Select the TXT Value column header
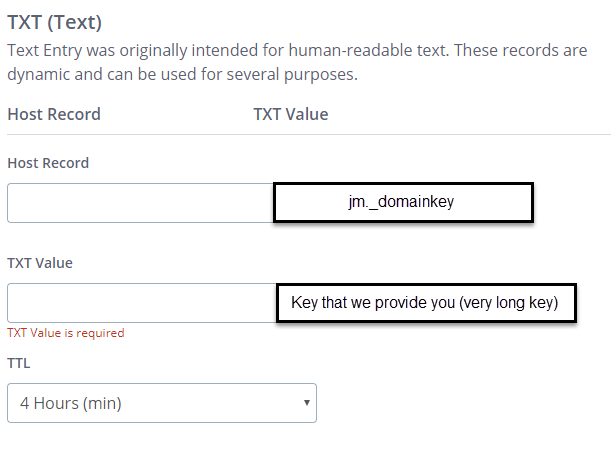 click(x=291, y=114)
